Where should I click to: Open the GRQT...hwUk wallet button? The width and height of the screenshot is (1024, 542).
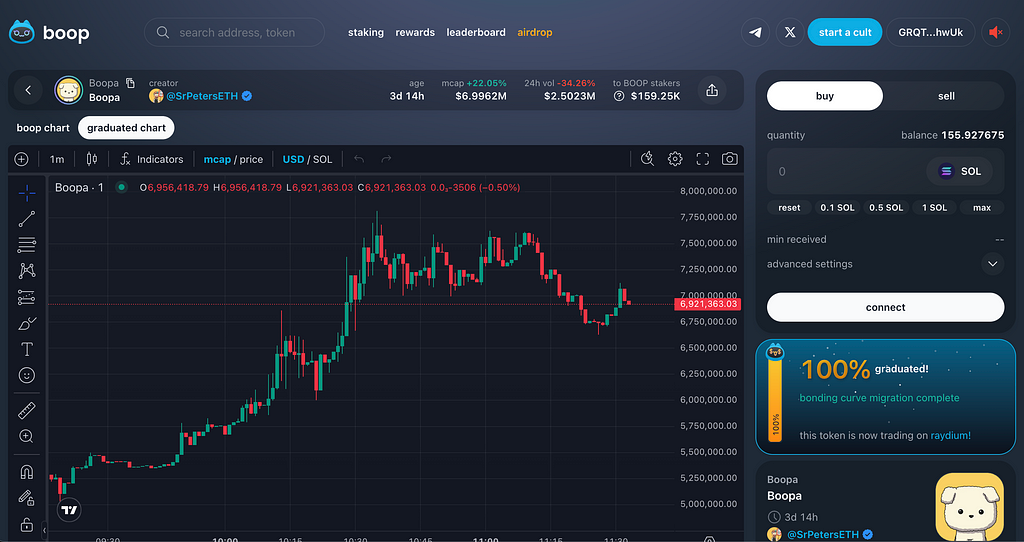931,32
